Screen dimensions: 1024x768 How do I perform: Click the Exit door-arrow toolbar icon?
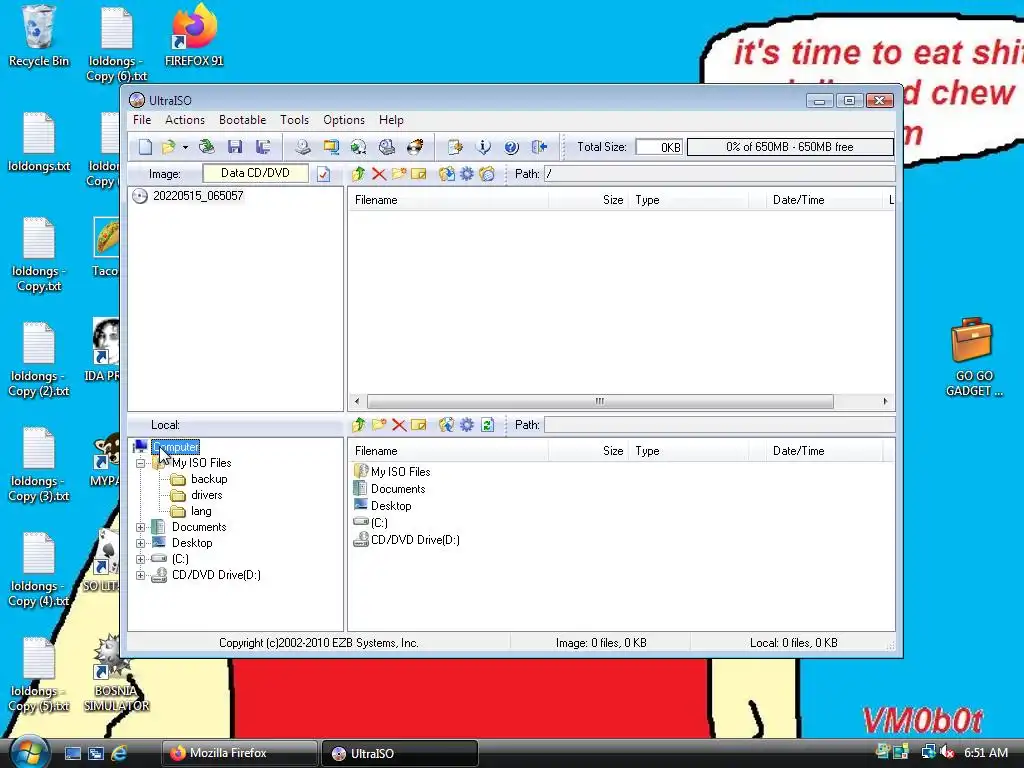539,147
